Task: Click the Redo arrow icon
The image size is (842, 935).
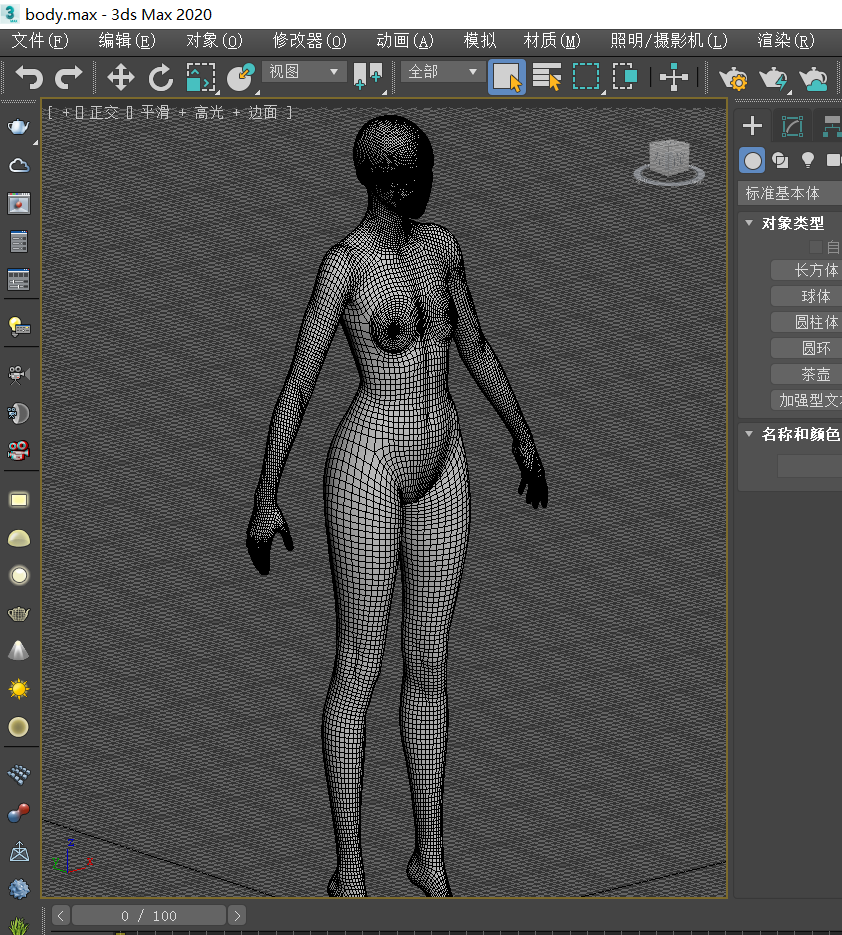Action: 68,77
